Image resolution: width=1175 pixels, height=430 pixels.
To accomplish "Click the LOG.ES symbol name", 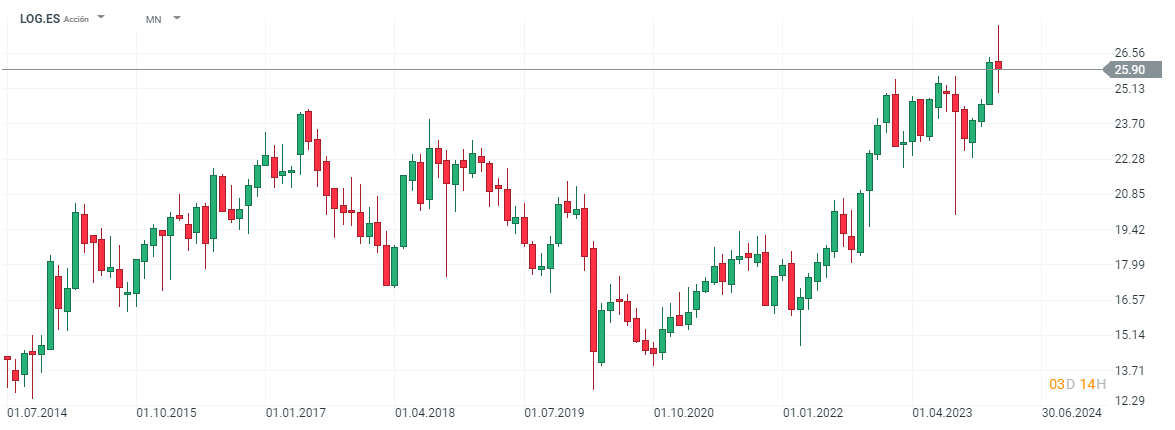I will click(x=40, y=19).
